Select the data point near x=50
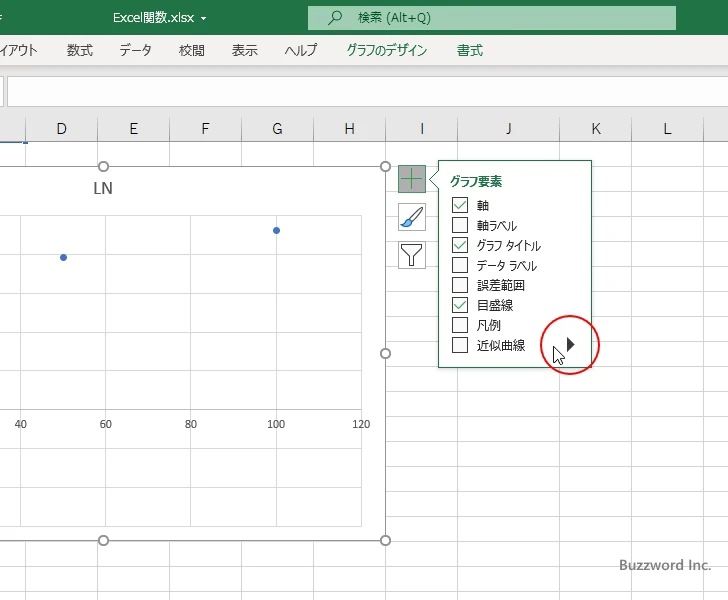 point(64,257)
